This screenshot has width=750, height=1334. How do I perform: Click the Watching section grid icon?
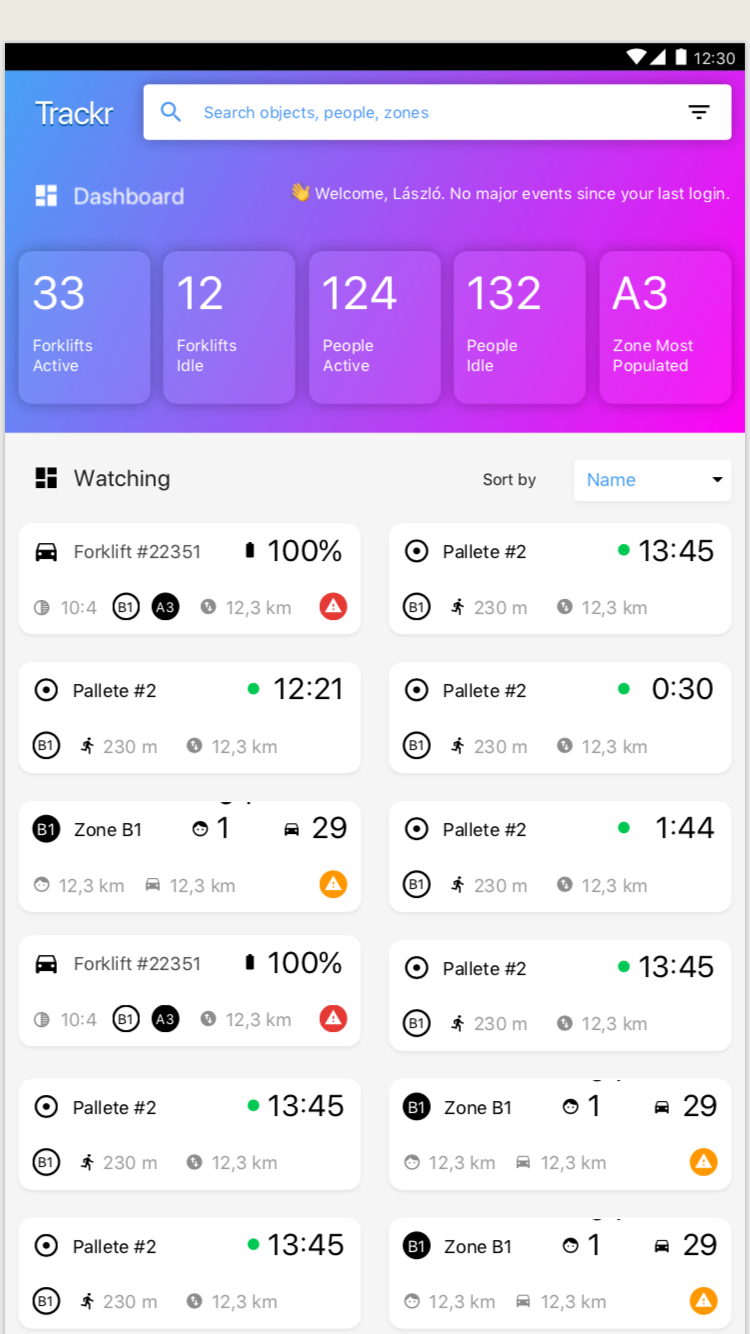click(x=46, y=478)
